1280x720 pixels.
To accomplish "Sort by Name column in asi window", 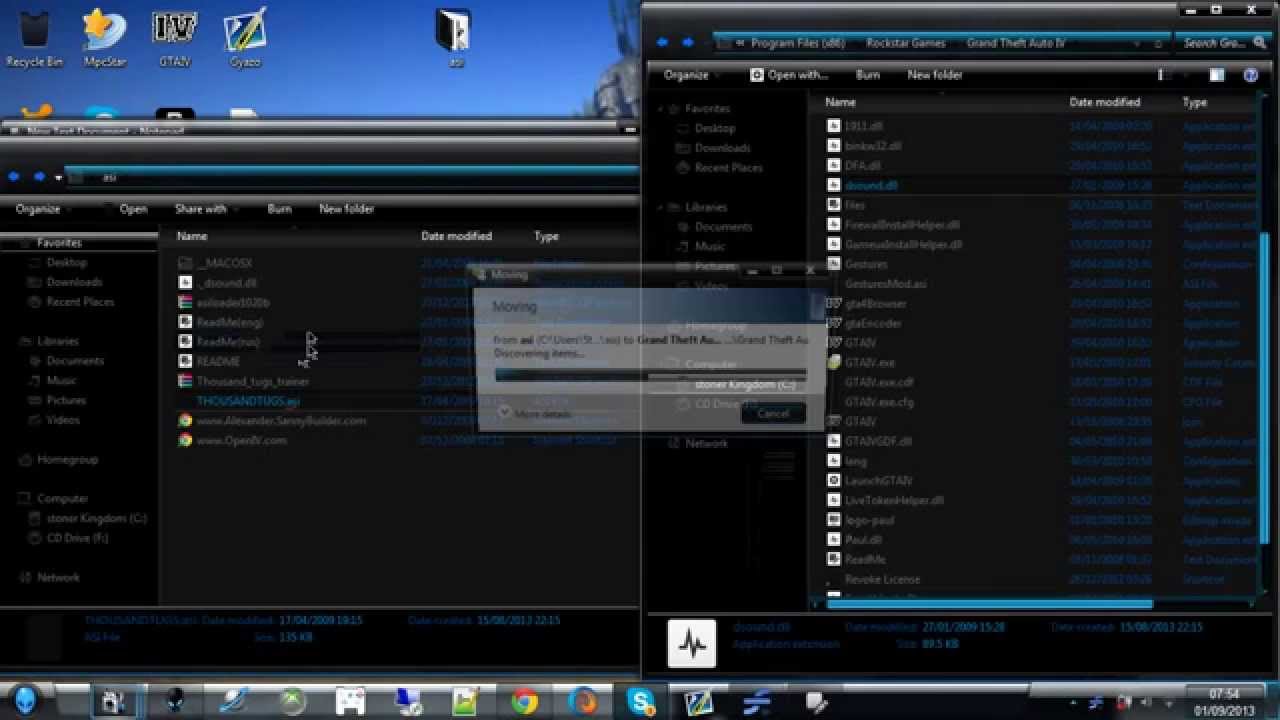I will tap(192, 236).
